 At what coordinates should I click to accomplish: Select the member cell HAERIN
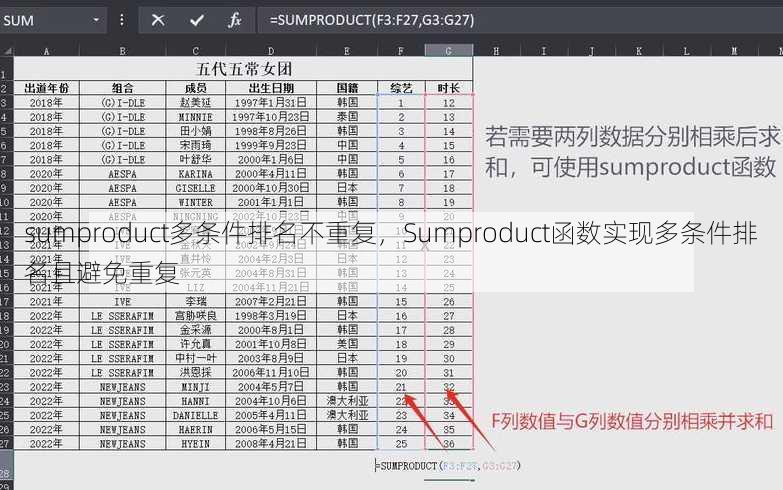click(x=195, y=430)
